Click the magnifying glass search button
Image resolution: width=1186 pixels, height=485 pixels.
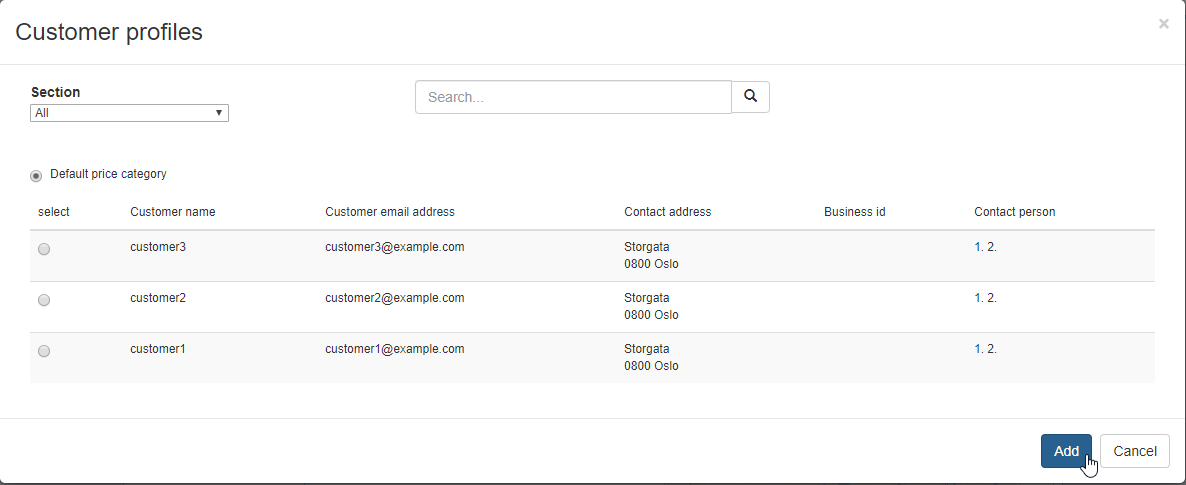click(750, 97)
